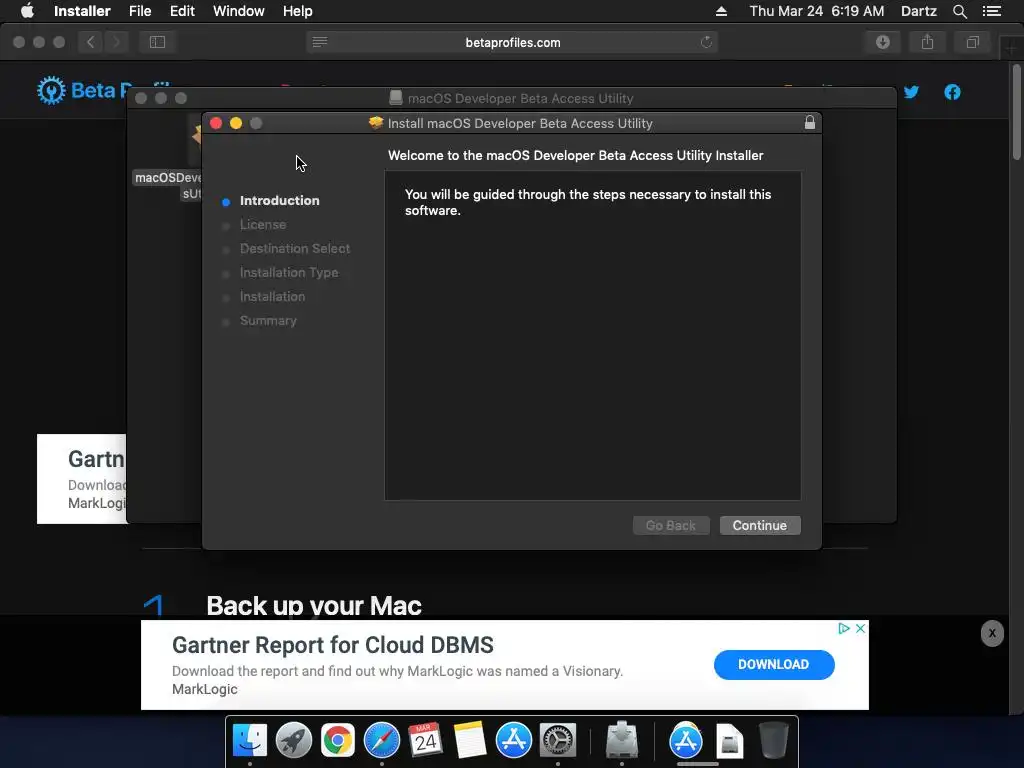Open System Preferences from the Dock
The height and width of the screenshot is (768, 1024).
pos(558,741)
